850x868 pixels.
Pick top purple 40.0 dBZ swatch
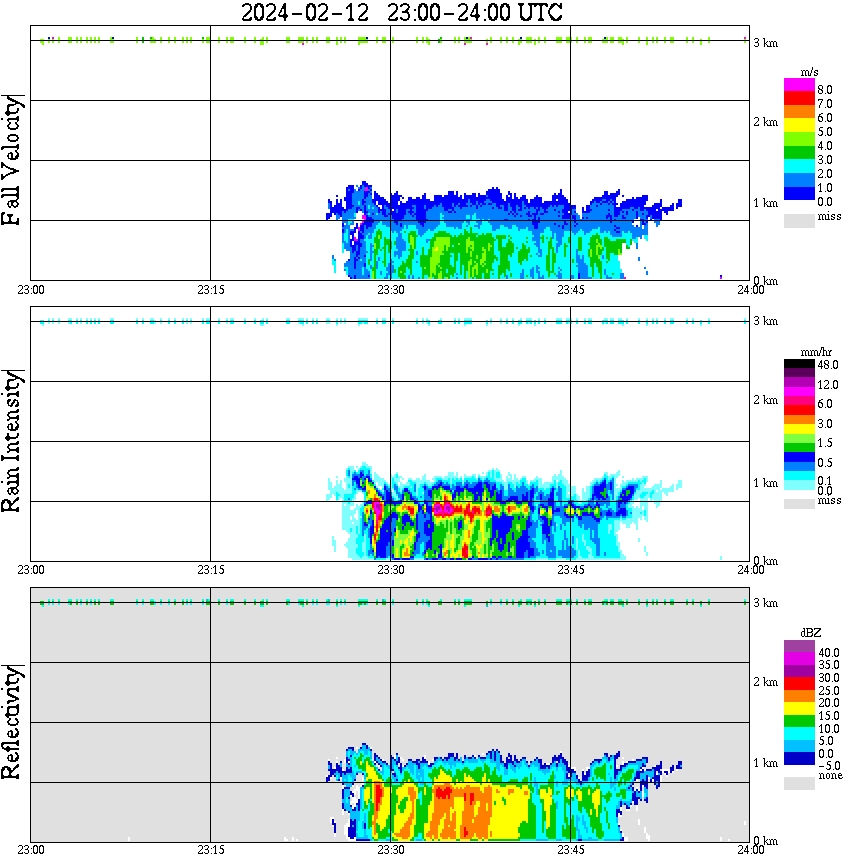click(799, 646)
